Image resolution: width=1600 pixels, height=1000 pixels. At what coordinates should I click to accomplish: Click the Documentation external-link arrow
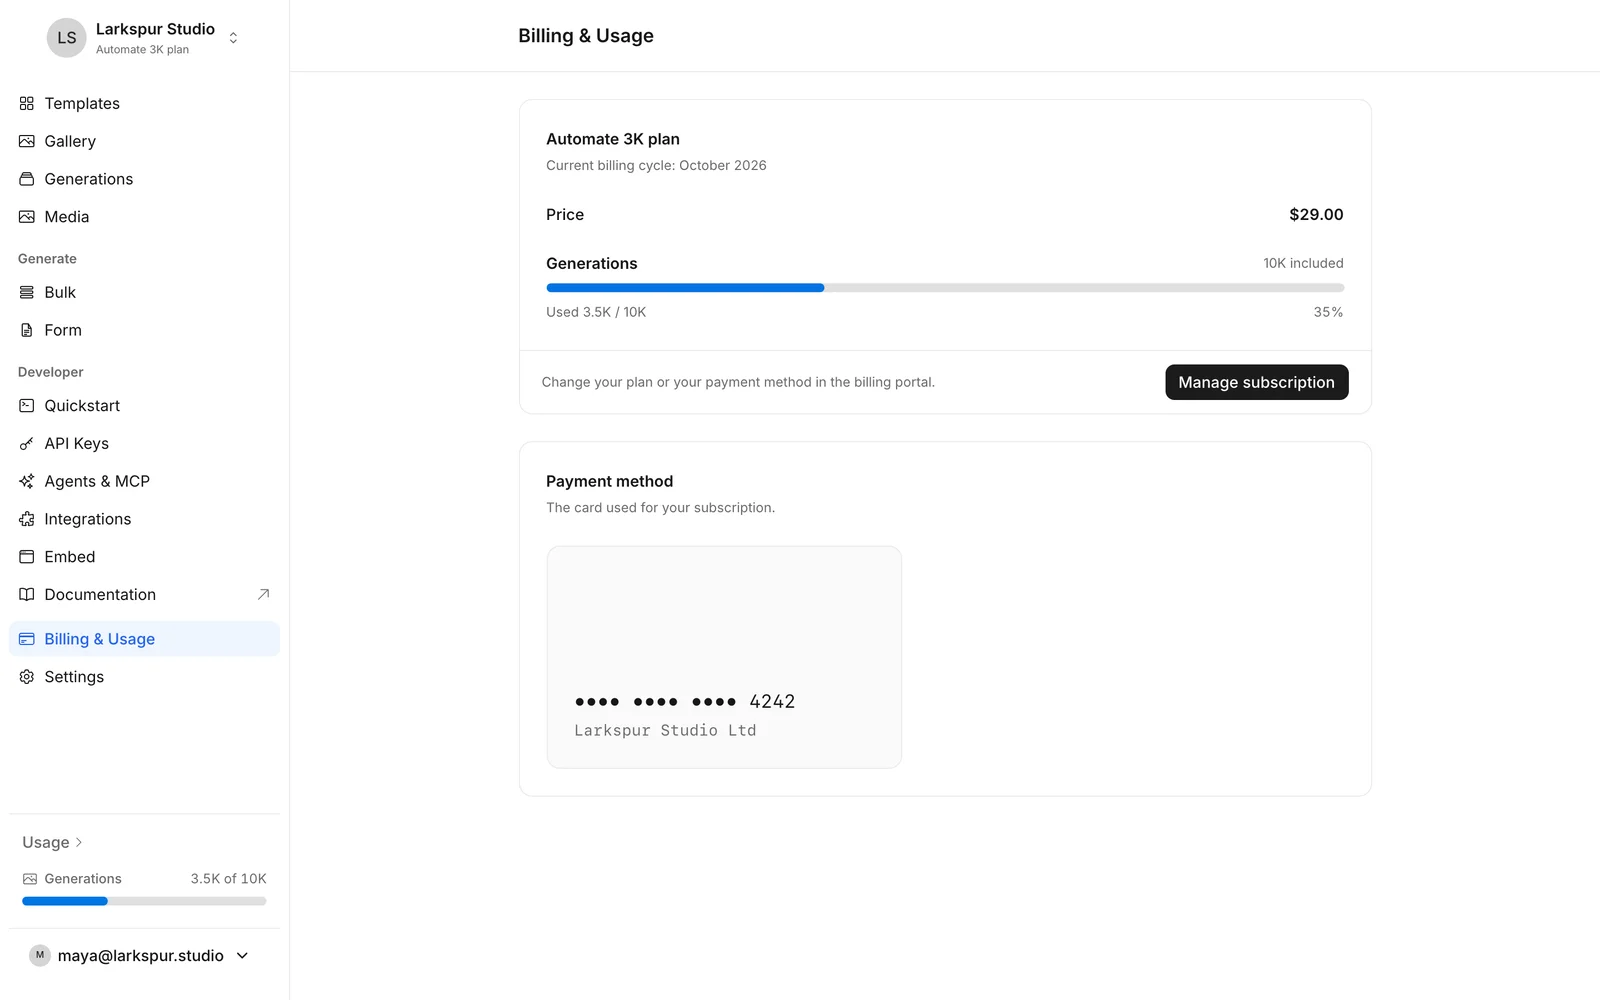click(264, 594)
